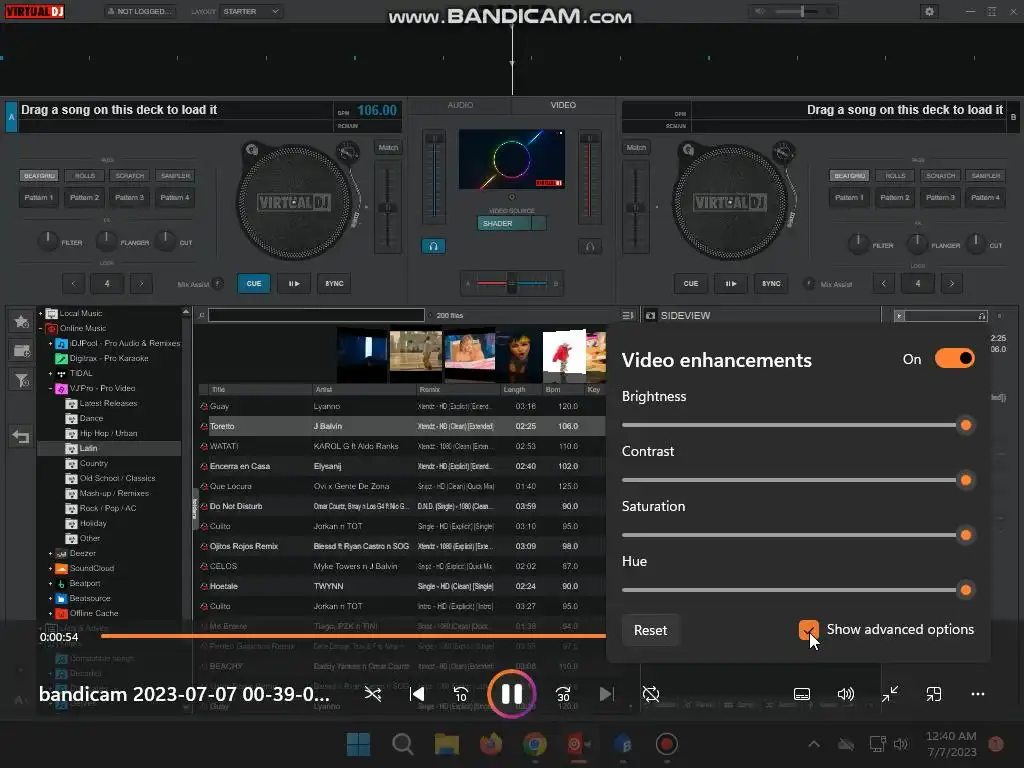Expand DJPool Pro Audio & Remixes
This screenshot has width=1024, height=768.
click(x=50, y=344)
